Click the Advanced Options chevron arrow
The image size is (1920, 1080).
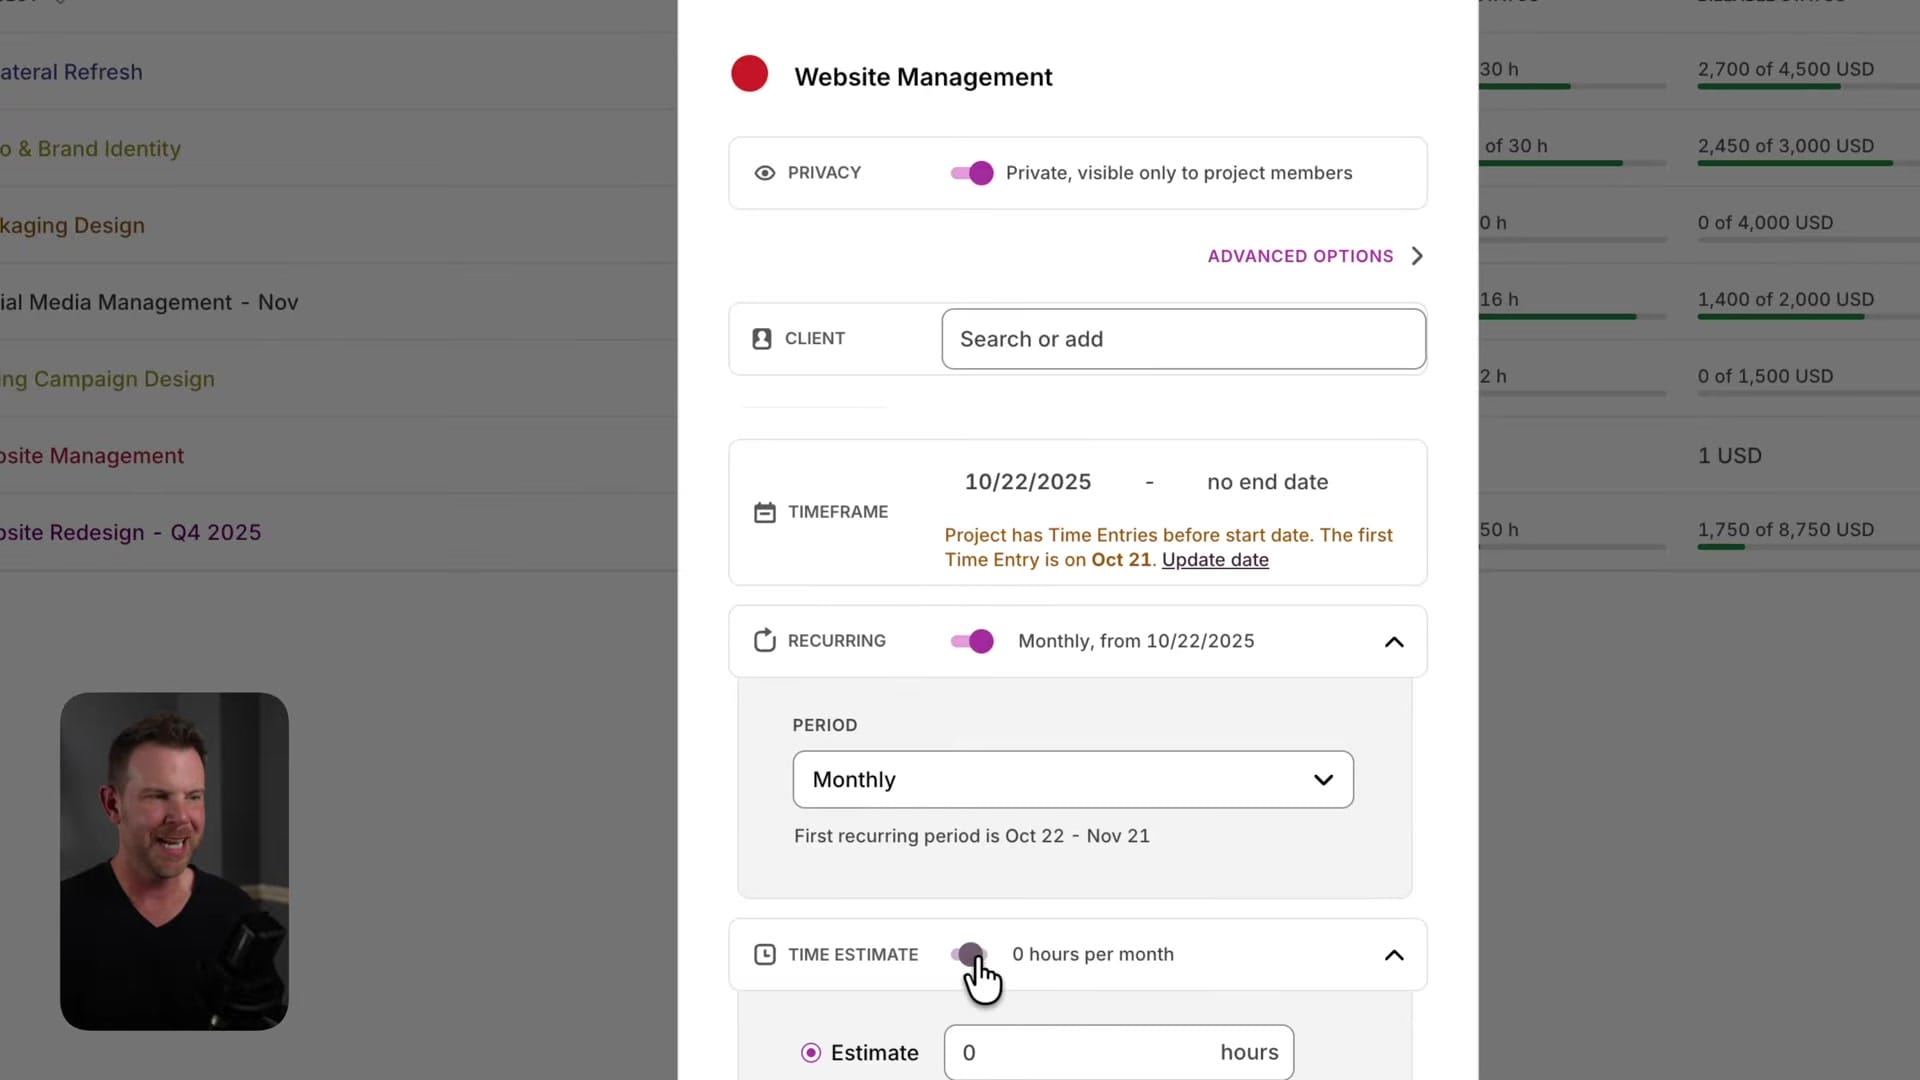click(1417, 256)
